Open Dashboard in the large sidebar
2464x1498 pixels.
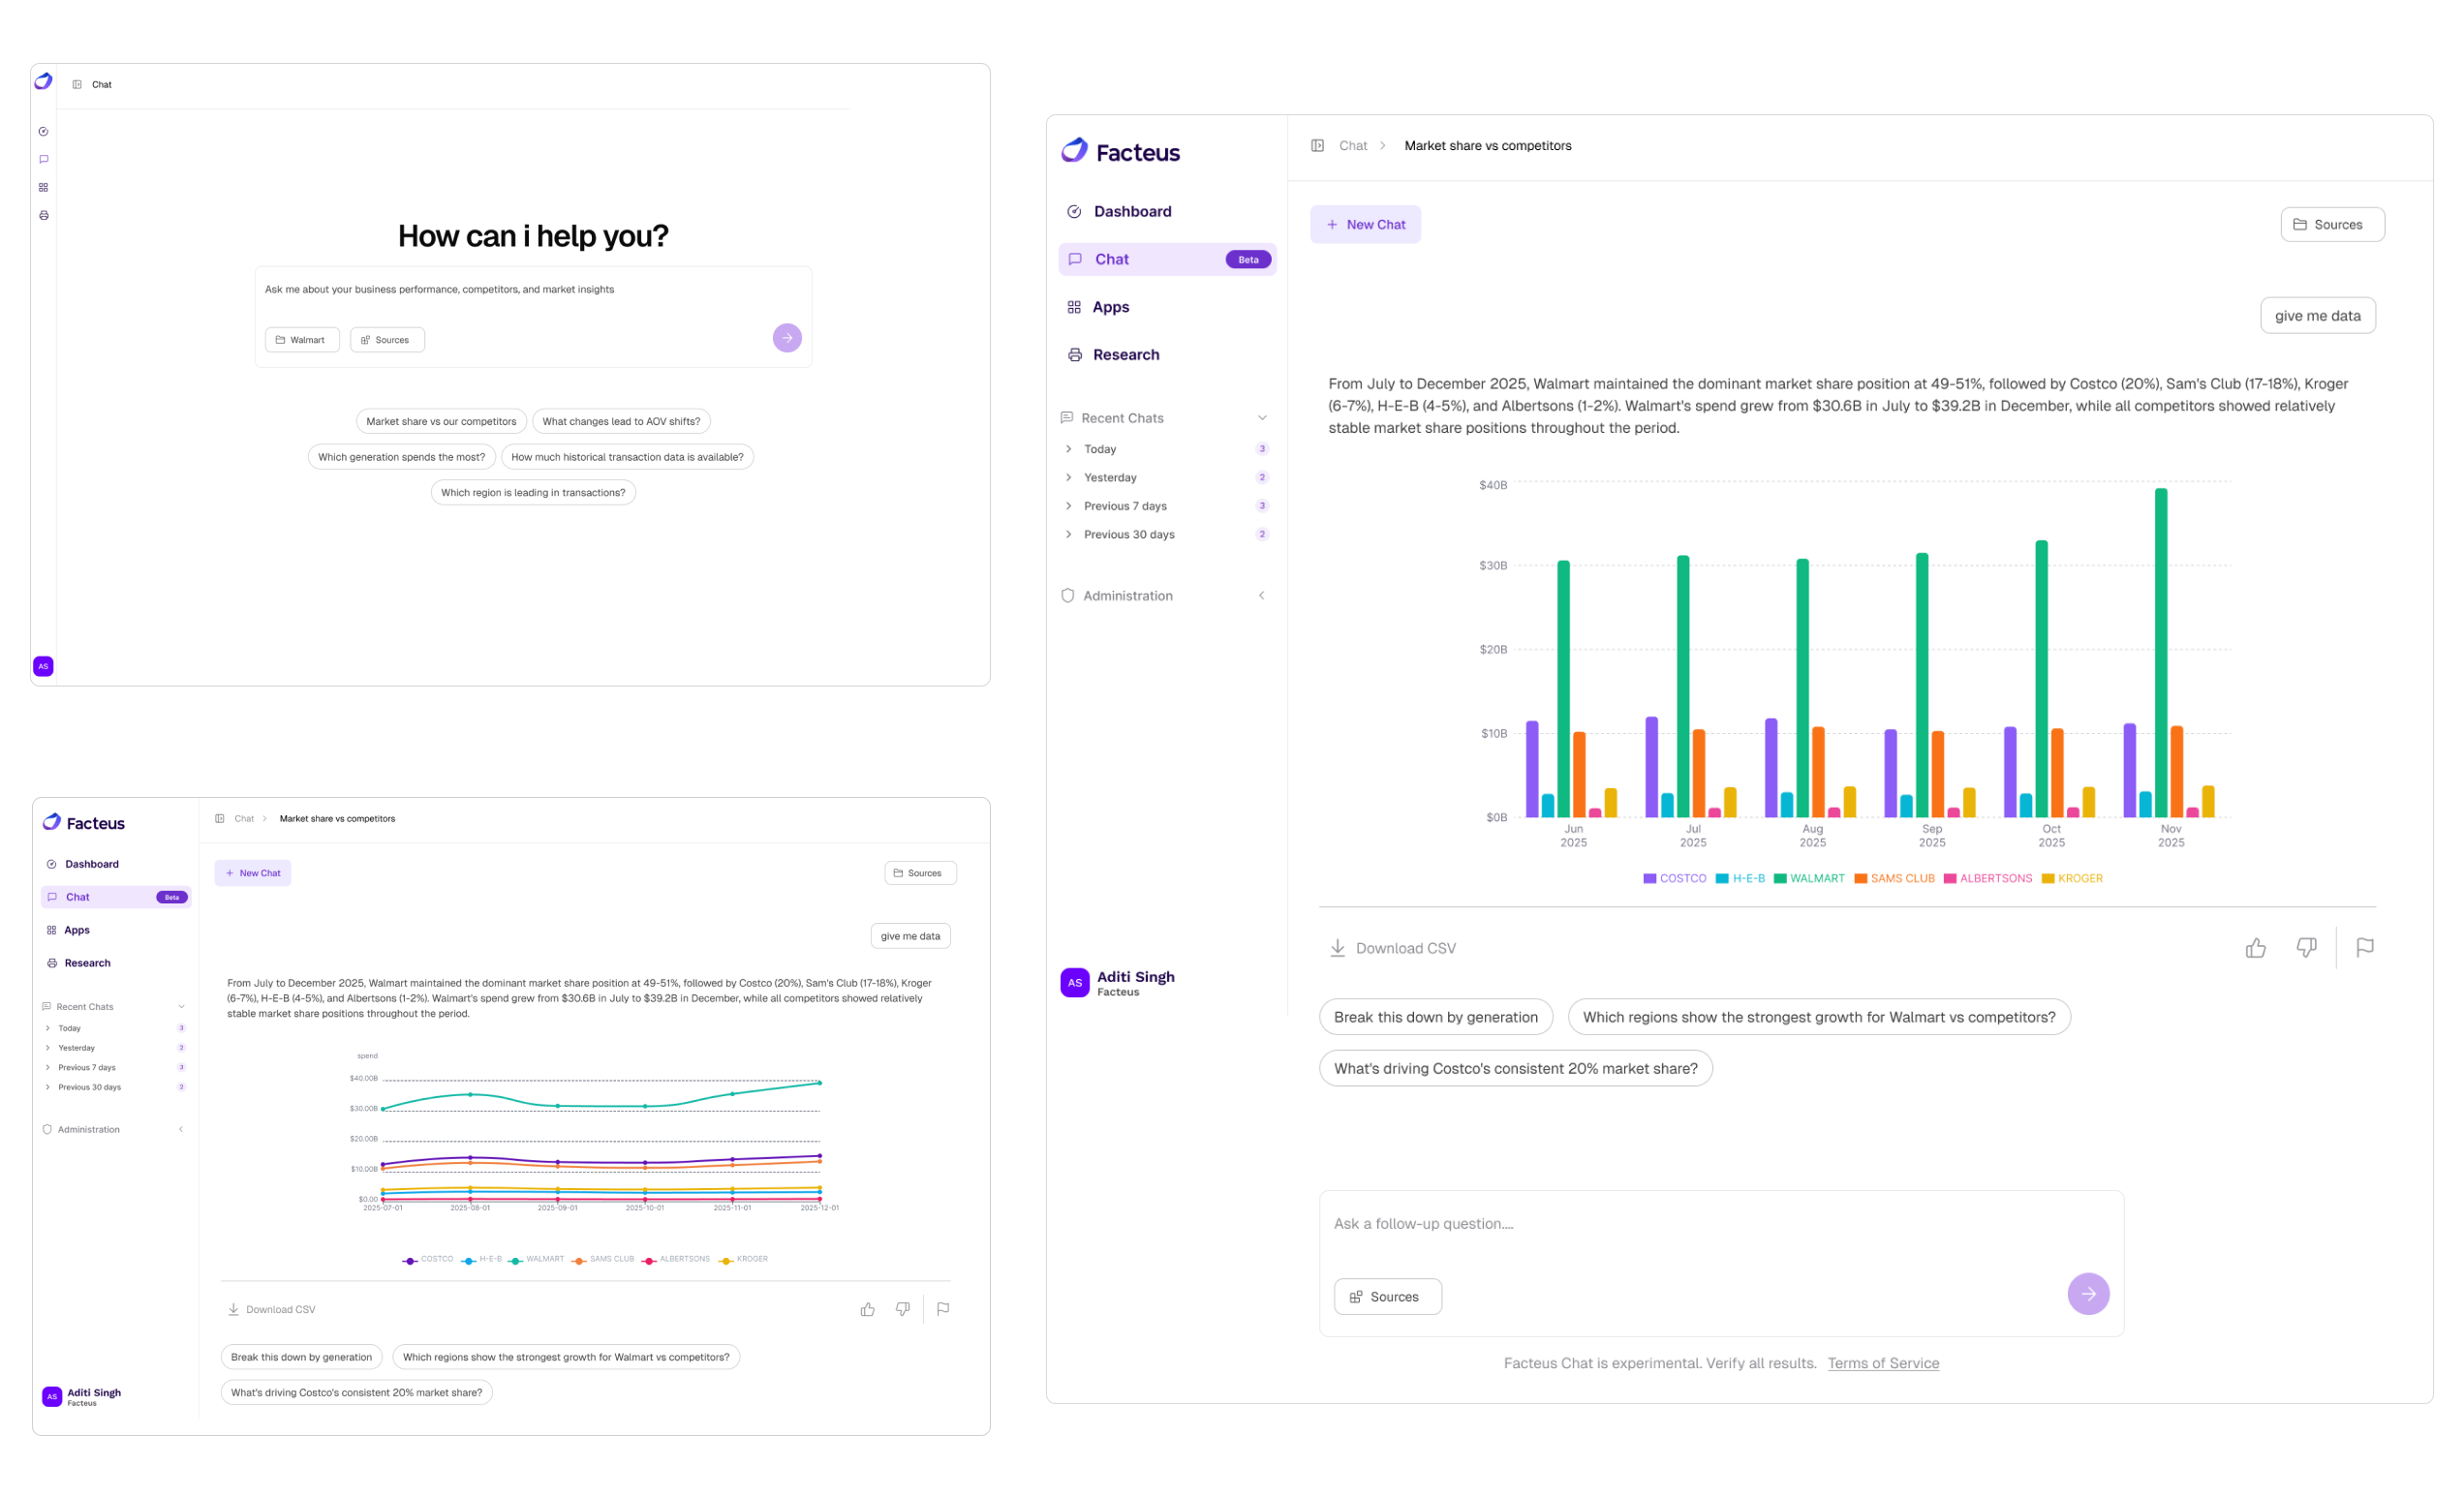point(1132,211)
